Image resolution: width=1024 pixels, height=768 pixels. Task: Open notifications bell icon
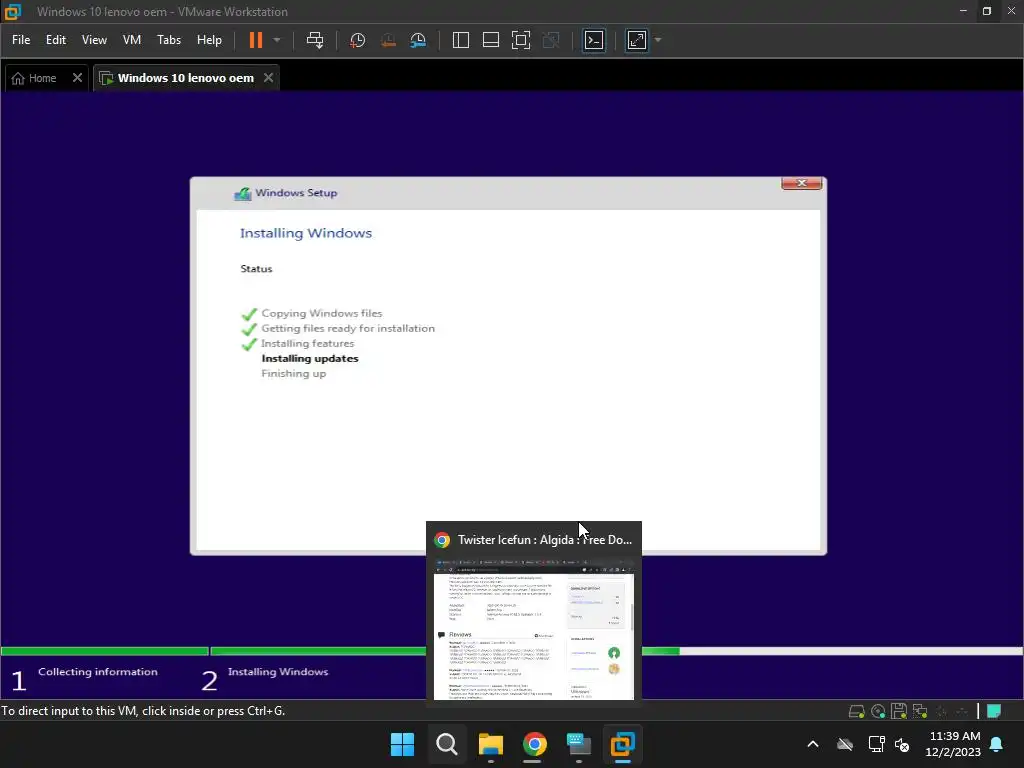click(x=997, y=744)
